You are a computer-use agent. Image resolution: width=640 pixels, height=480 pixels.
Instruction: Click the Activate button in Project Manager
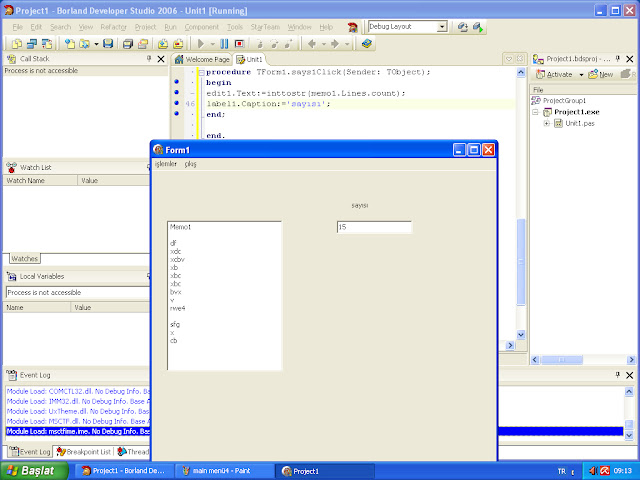tap(554, 74)
